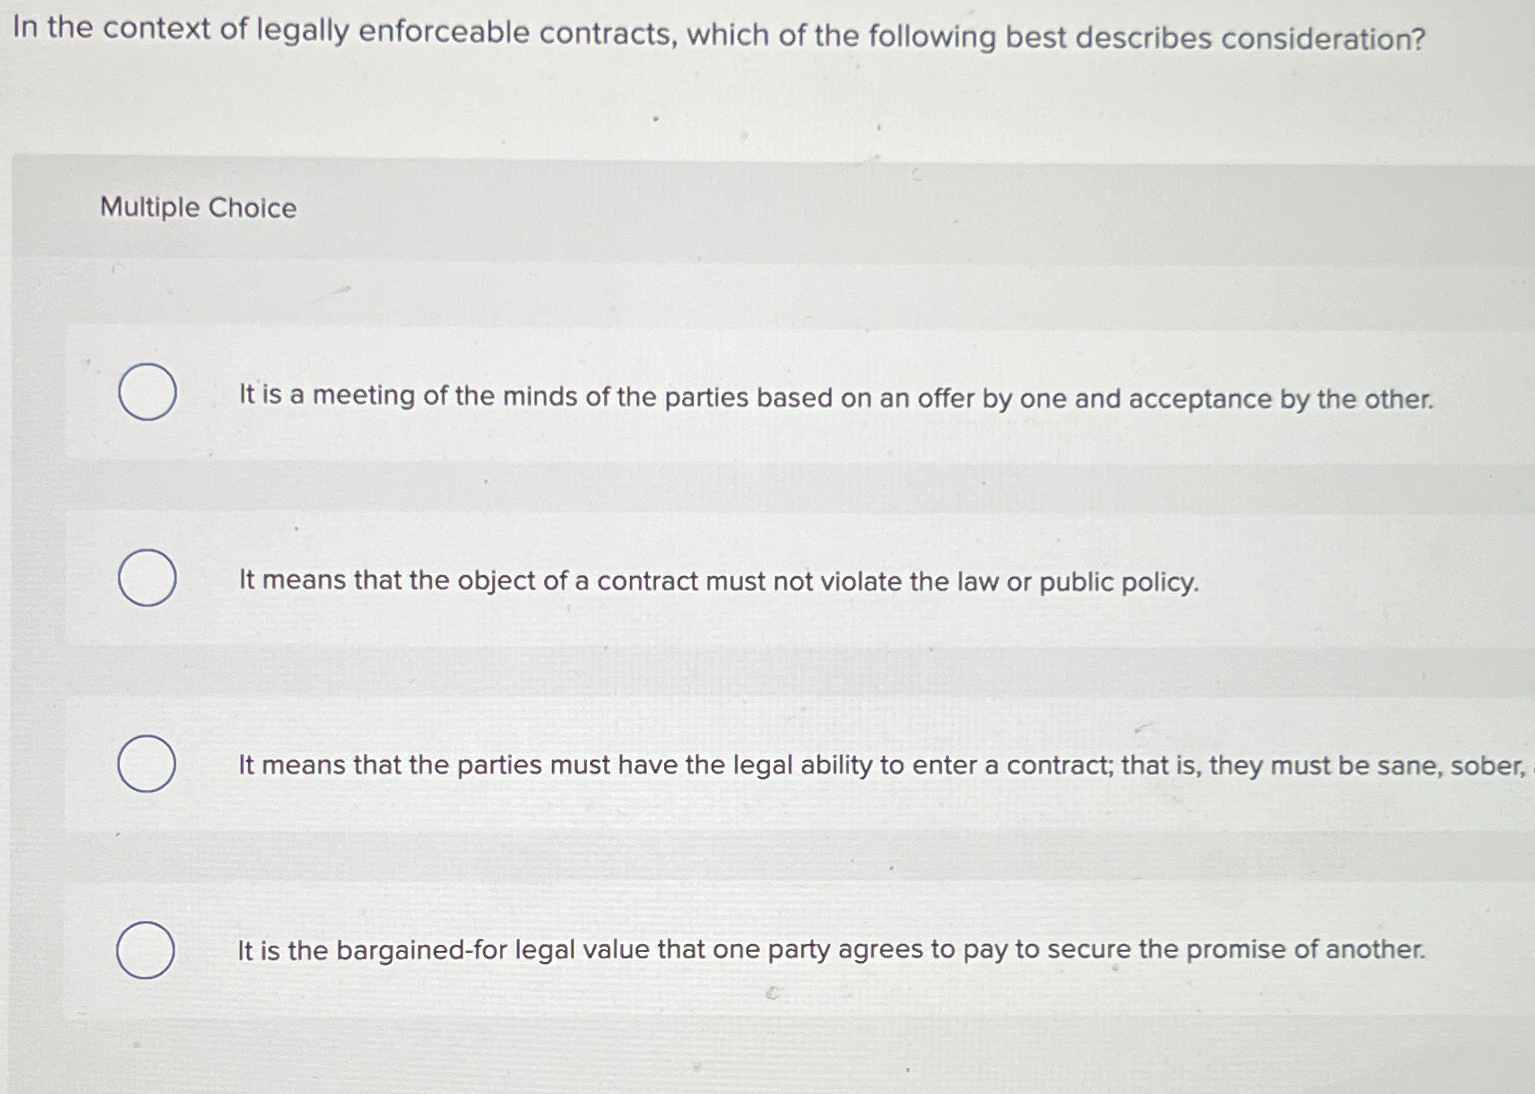Click the 'Multiple Choice' heading label
This screenshot has width=1535, height=1094.
tap(197, 208)
